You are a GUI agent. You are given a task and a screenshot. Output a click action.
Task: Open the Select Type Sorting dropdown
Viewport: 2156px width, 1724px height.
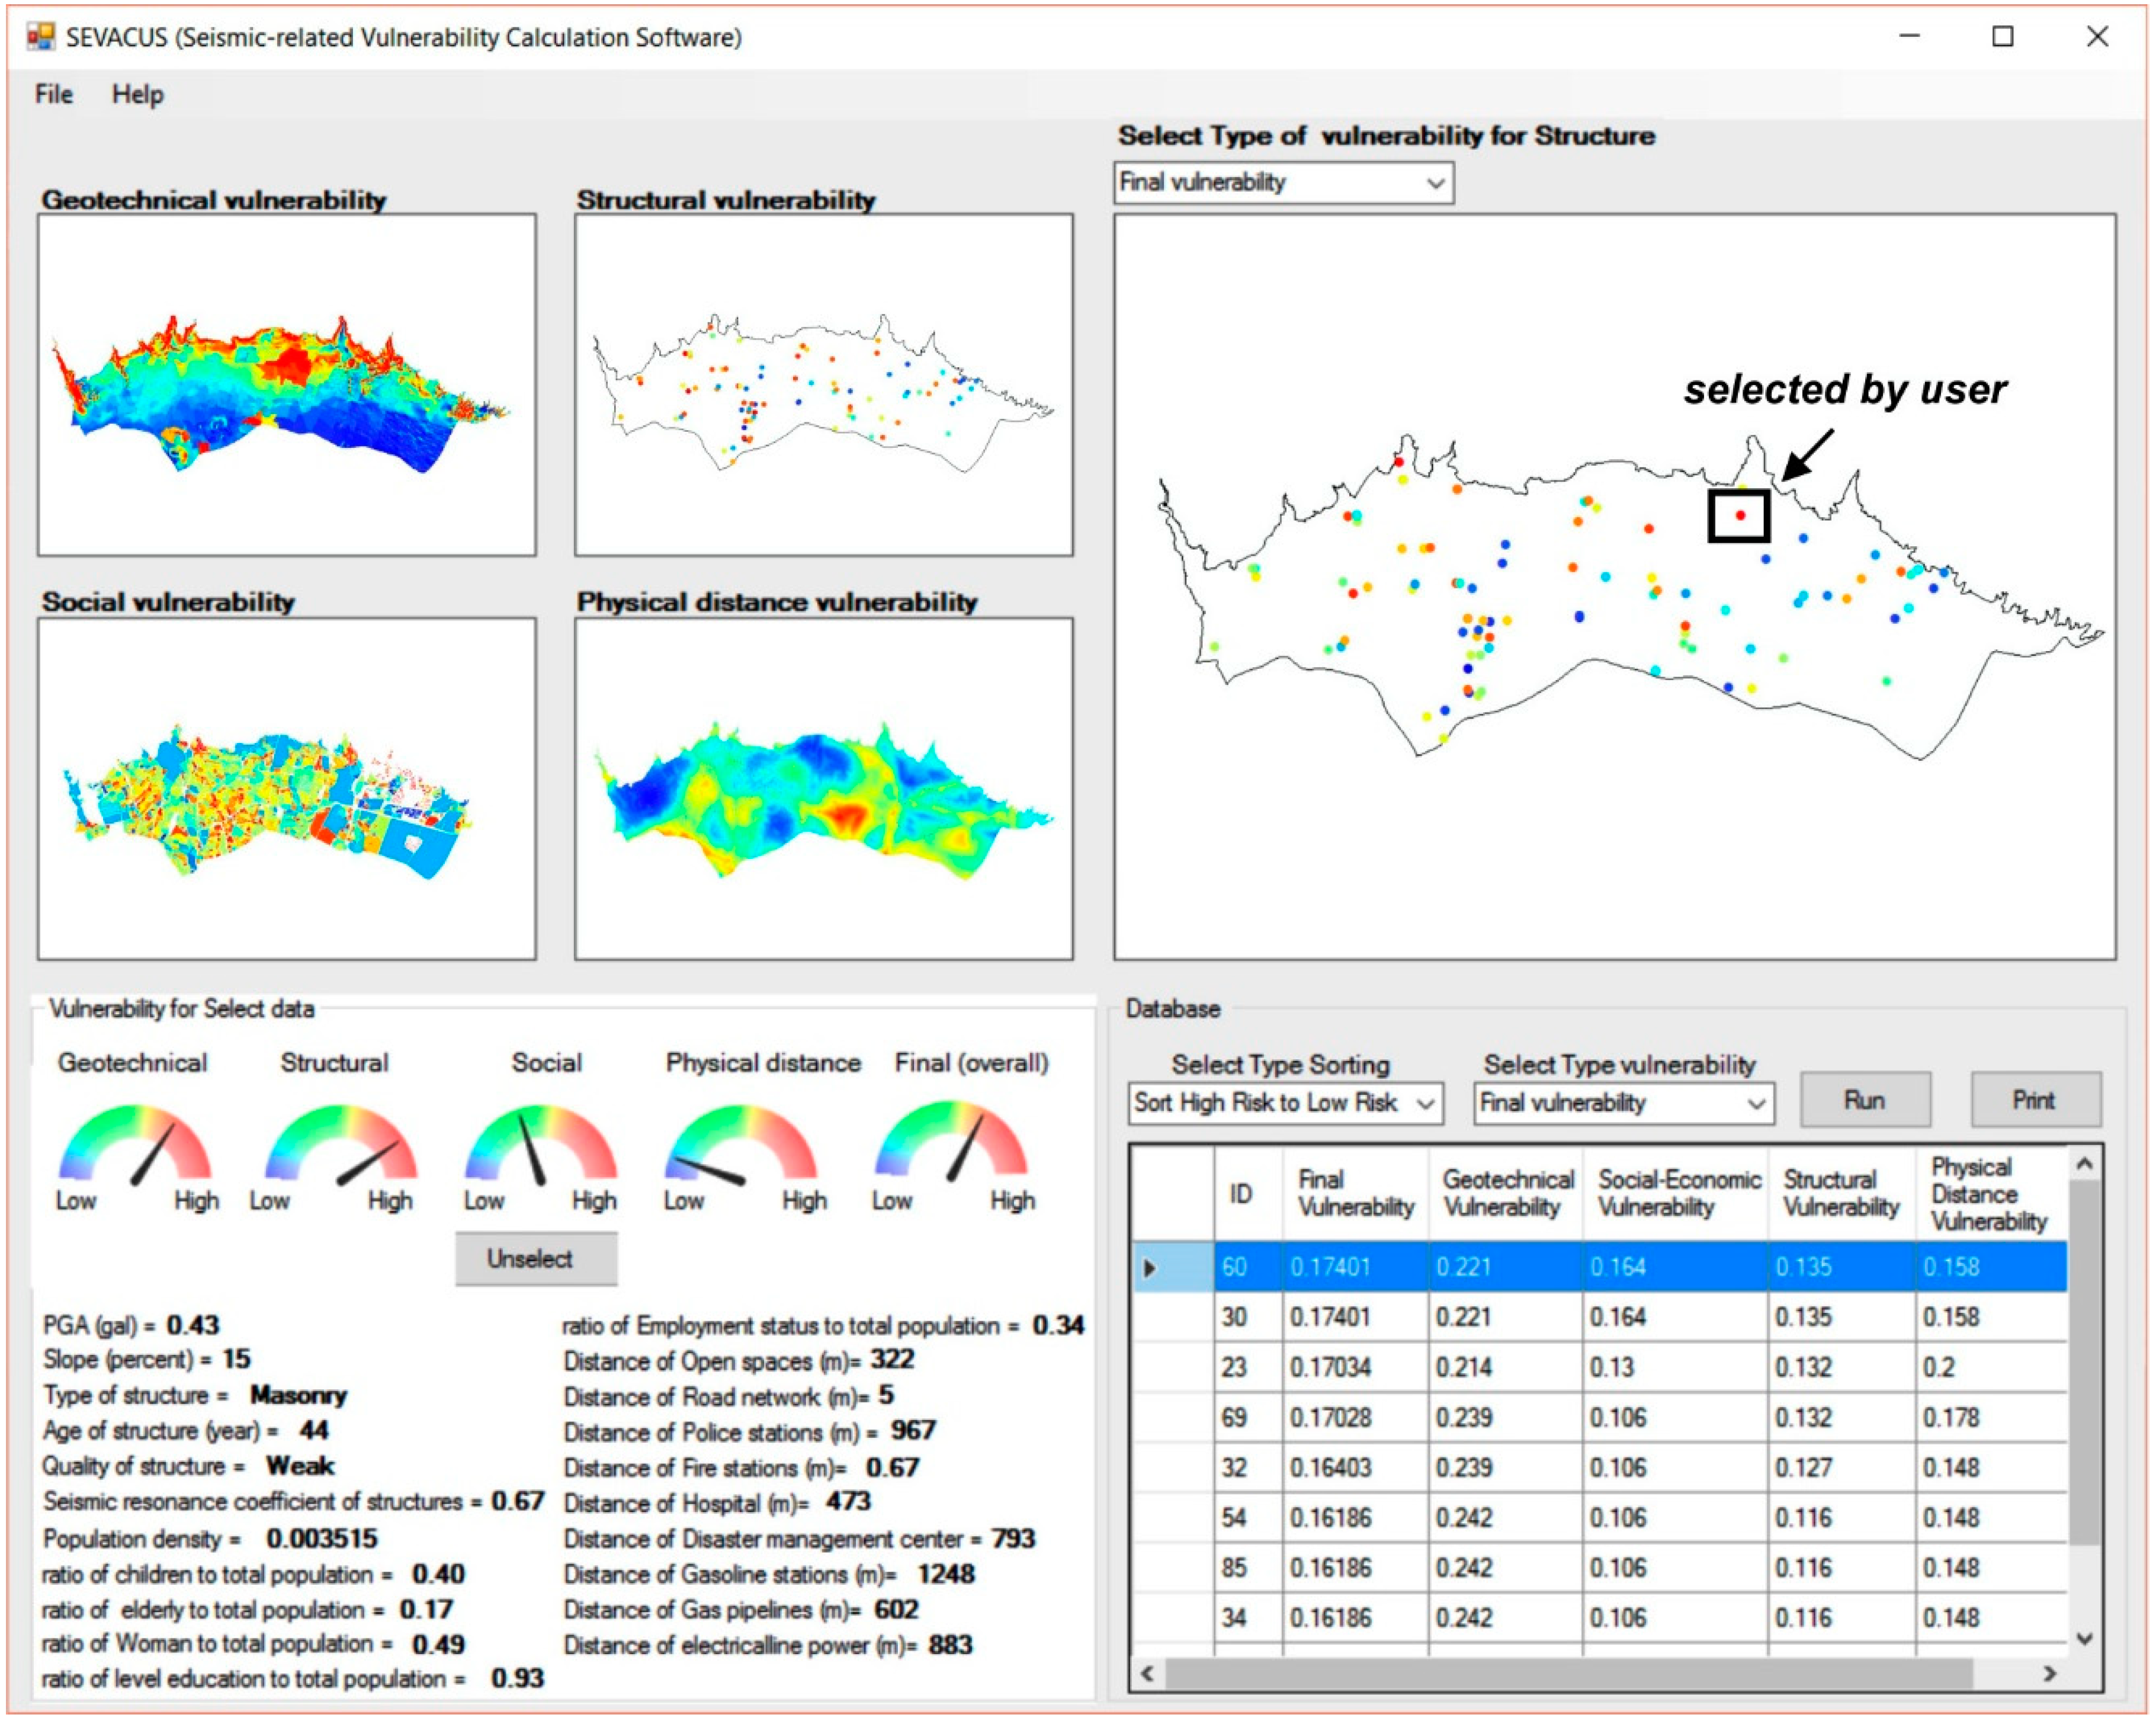(x=1425, y=1104)
